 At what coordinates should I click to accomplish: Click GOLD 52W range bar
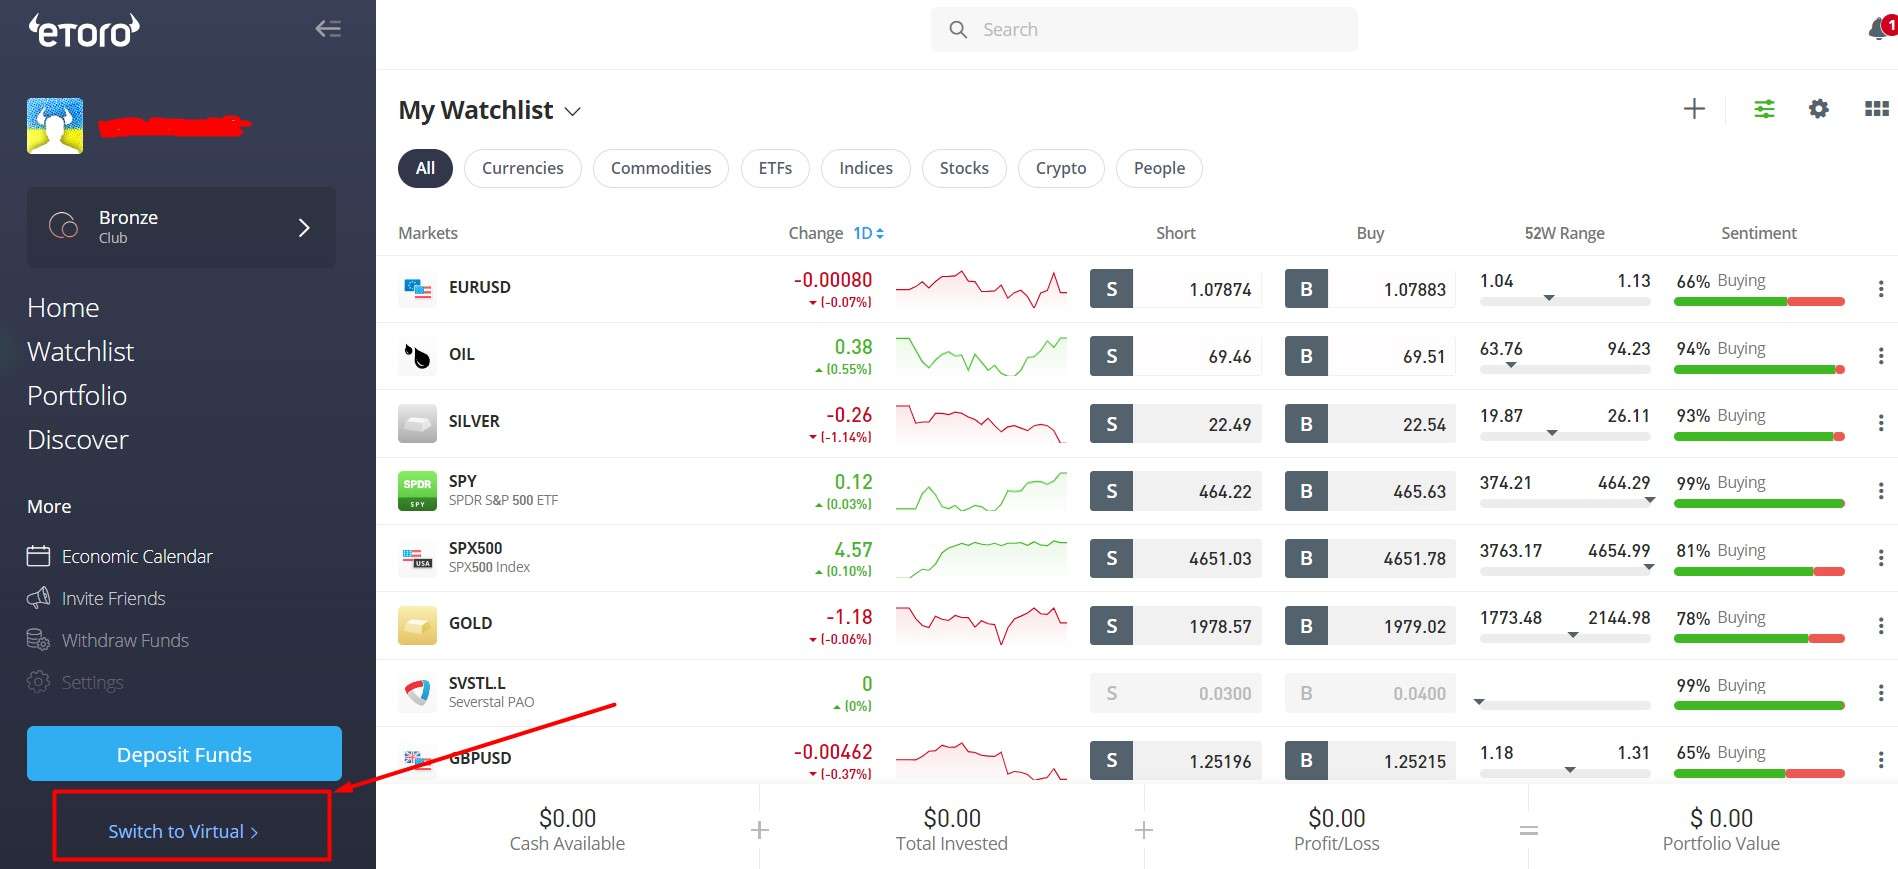pyautogui.click(x=1565, y=637)
